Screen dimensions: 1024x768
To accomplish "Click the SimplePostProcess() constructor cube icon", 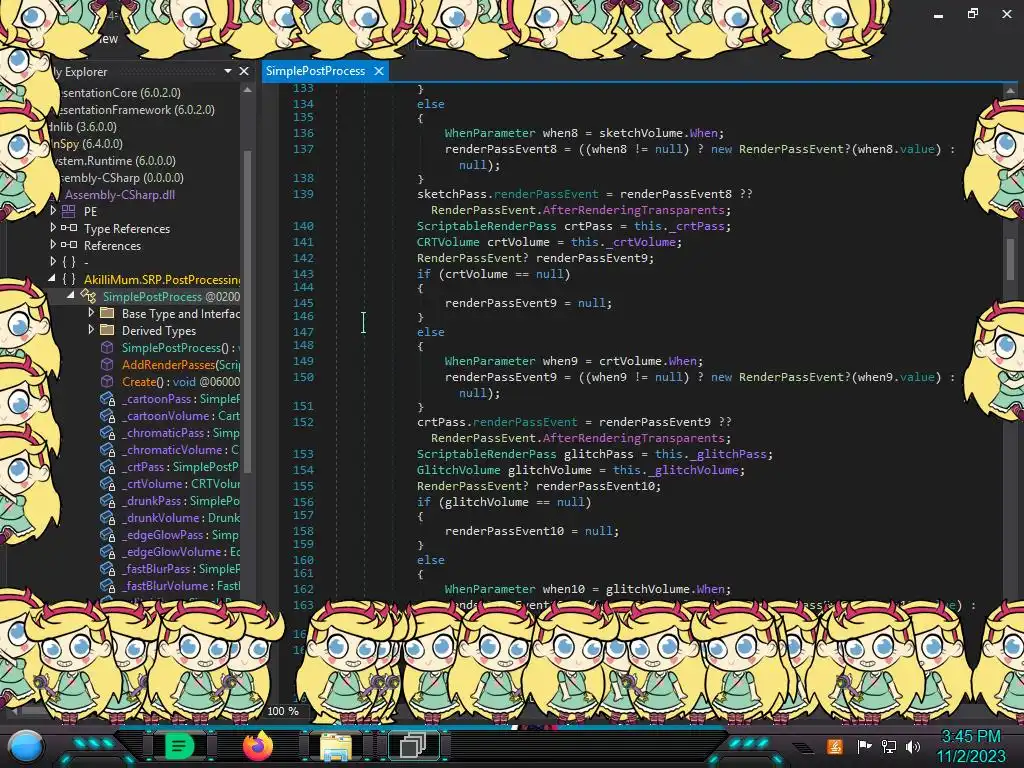I will pyautogui.click(x=106, y=347).
